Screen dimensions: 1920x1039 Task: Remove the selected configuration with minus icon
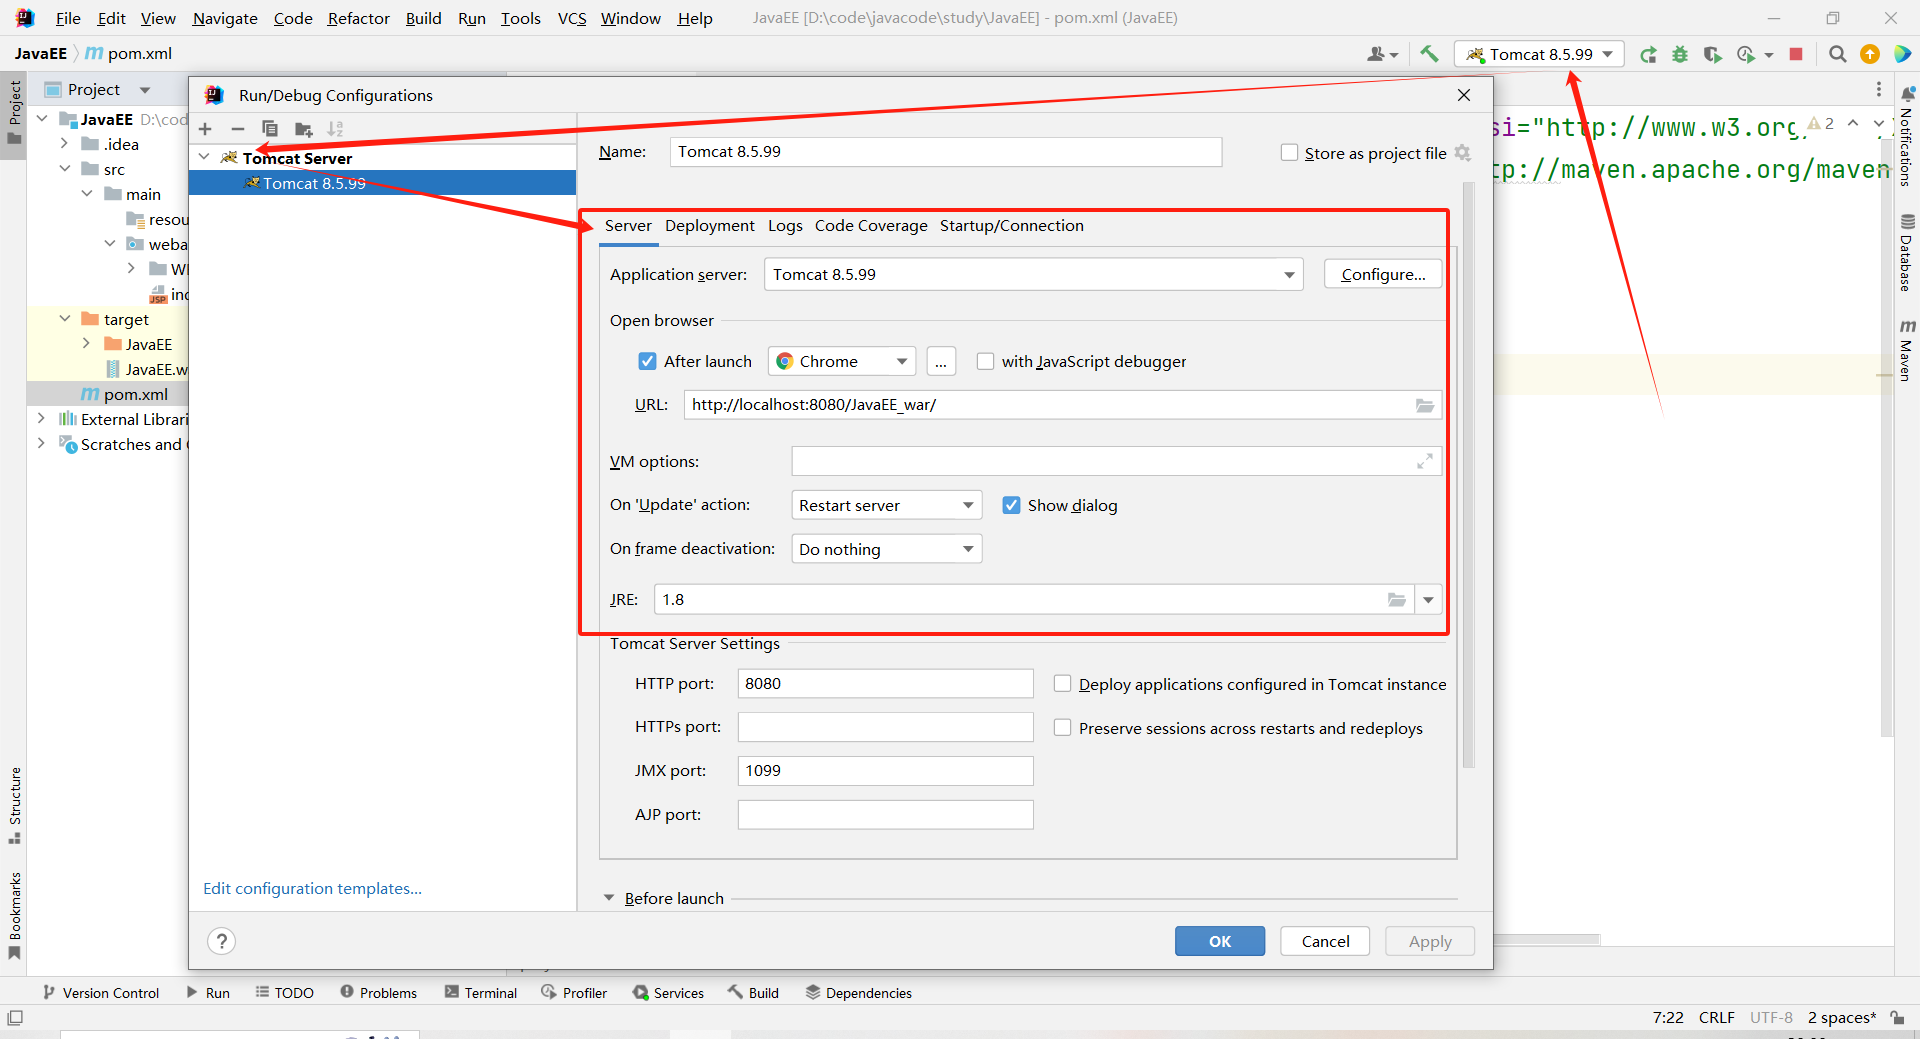238,129
